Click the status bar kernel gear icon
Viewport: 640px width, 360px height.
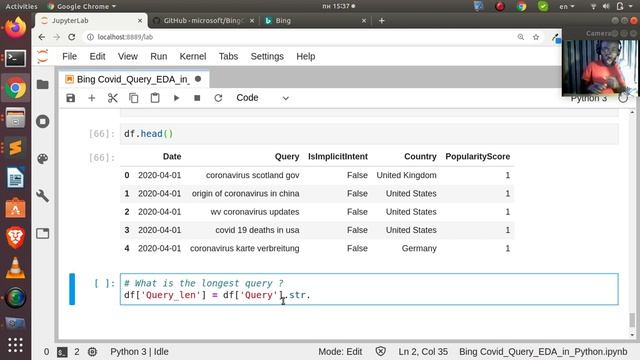click(x=93, y=352)
